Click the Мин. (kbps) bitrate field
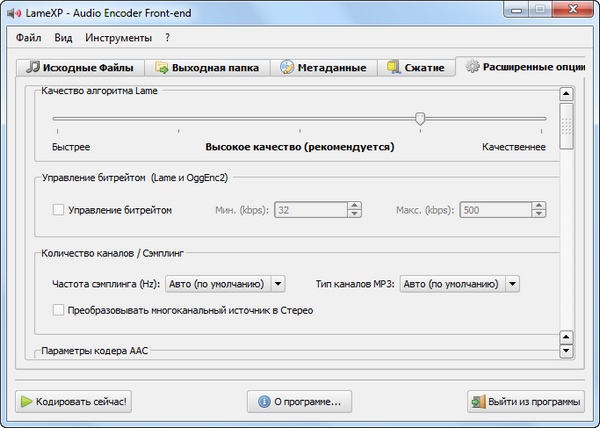The image size is (600, 428). click(311, 211)
